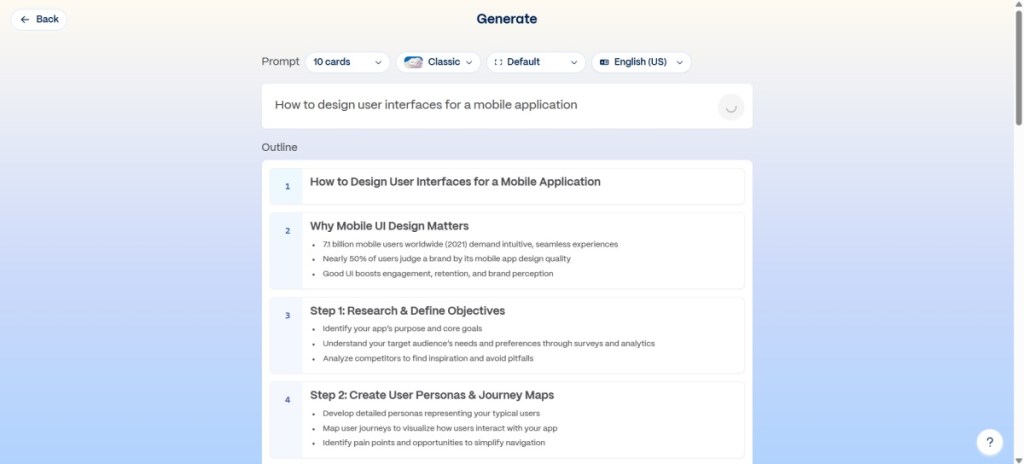Open the Classic theme dropdown

(x=438, y=62)
